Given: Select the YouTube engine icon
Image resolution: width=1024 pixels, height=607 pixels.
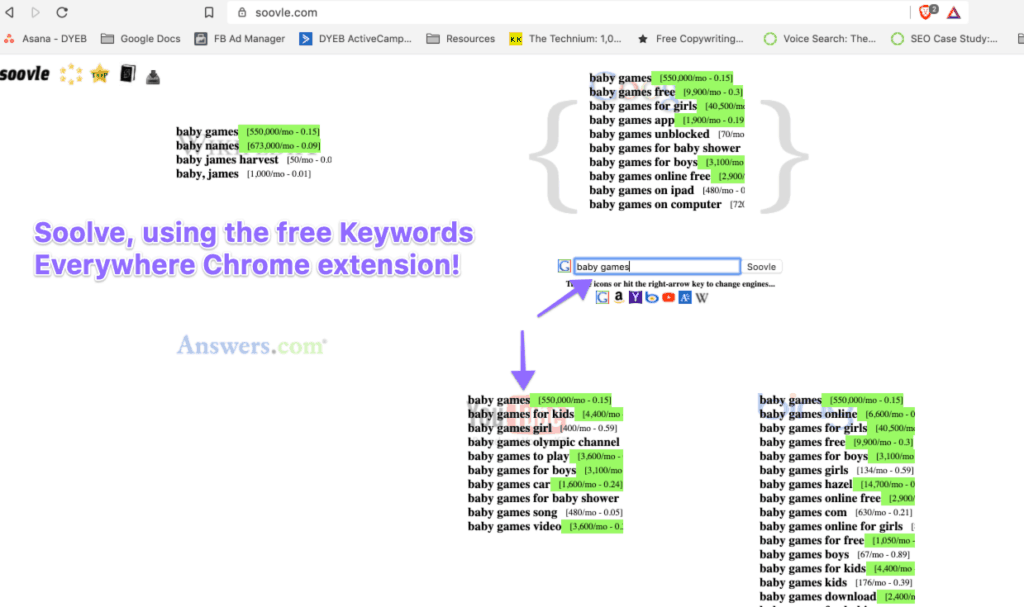Looking at the screenshot, I should point(668,297).
